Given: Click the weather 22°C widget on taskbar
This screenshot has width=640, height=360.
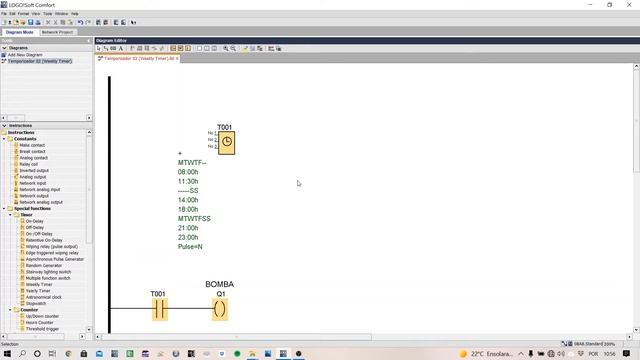Looking at the screenshot, I should tap(486, 353).
